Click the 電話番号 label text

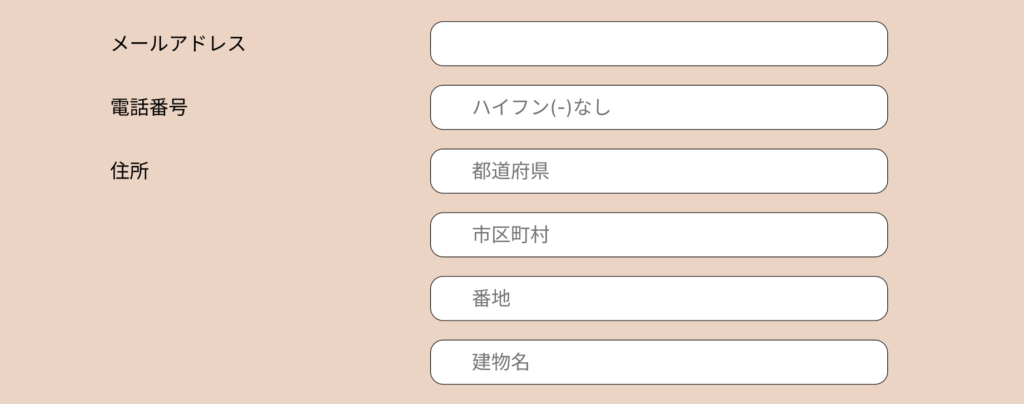coord(149,107)
